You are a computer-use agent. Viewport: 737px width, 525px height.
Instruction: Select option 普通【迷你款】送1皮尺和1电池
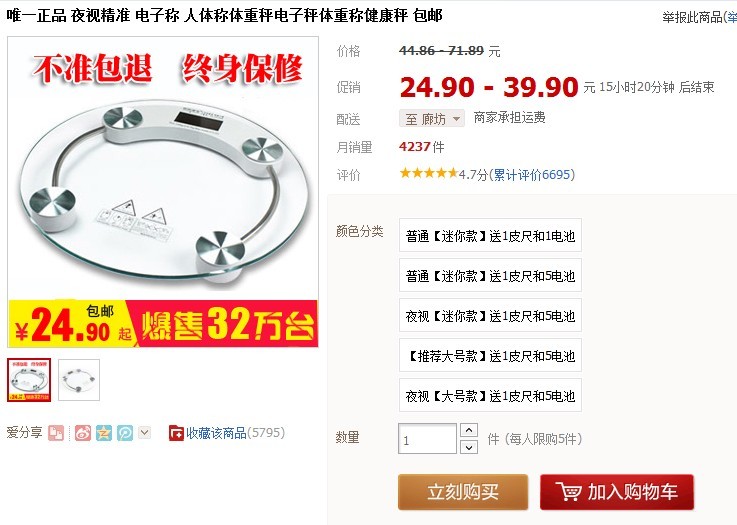[x=490, y=235]
